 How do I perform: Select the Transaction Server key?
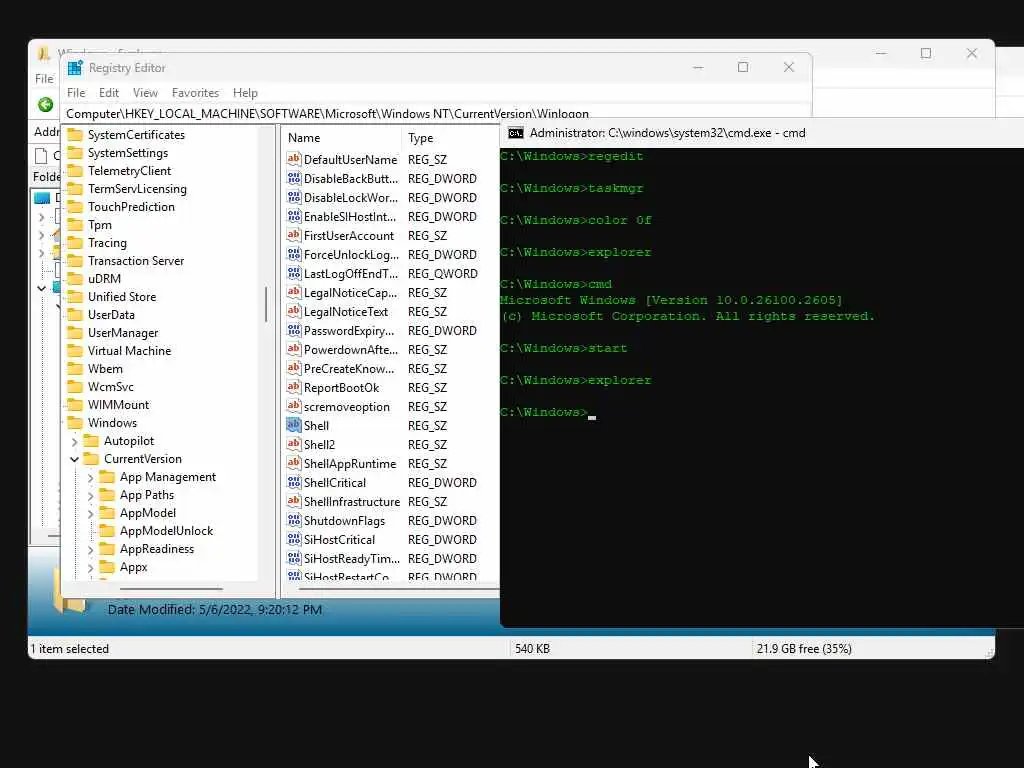pos(136,261)
